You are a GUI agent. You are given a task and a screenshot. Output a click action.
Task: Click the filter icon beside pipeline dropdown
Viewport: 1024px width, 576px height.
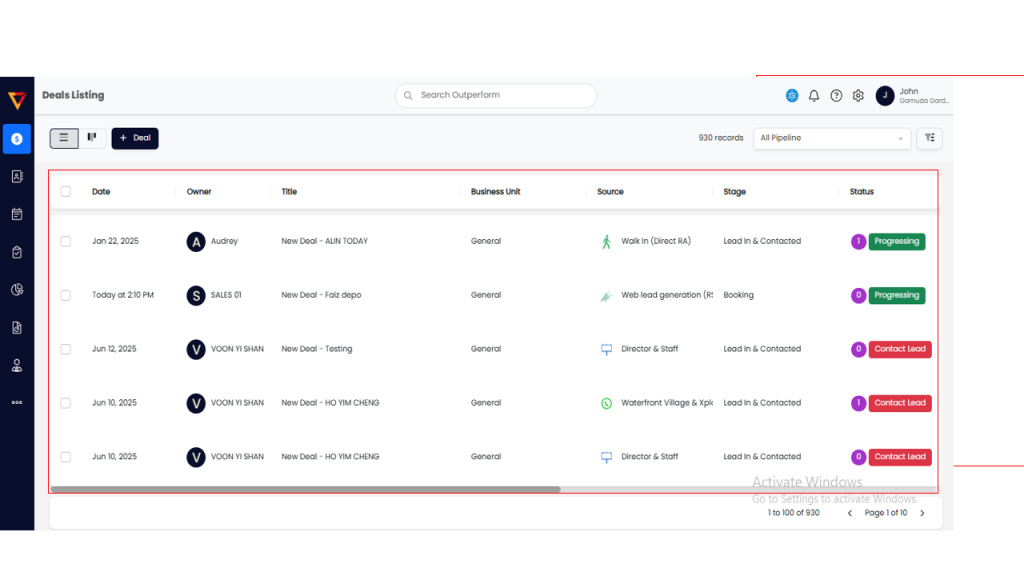click(x=929, y=138)
